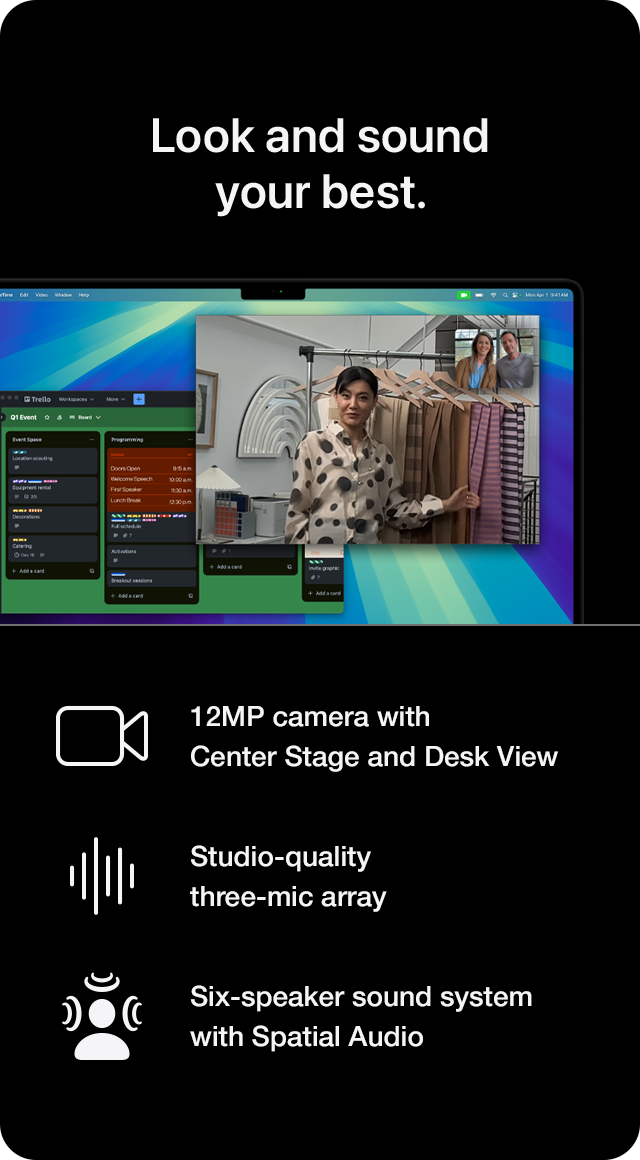Click the video camera feature icon
The width and height of the screenshot is (640, 1160).
click(x=102, y=736)
